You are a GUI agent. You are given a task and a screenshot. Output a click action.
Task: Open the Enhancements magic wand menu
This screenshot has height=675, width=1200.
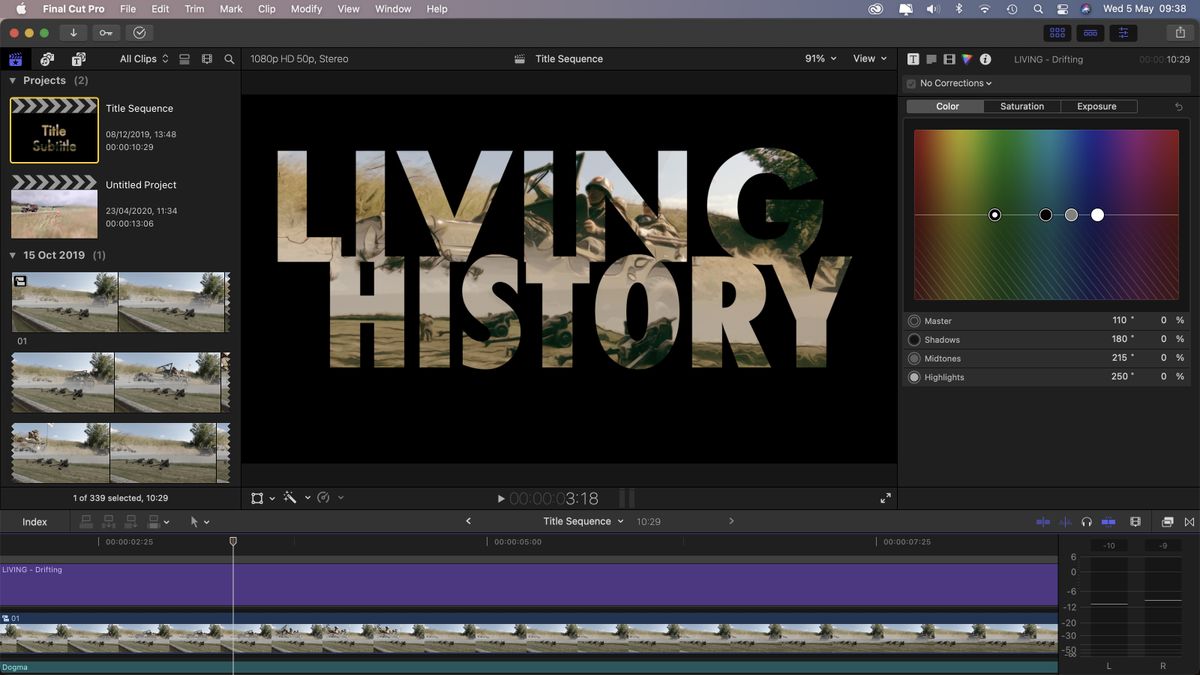coord(291,497)
